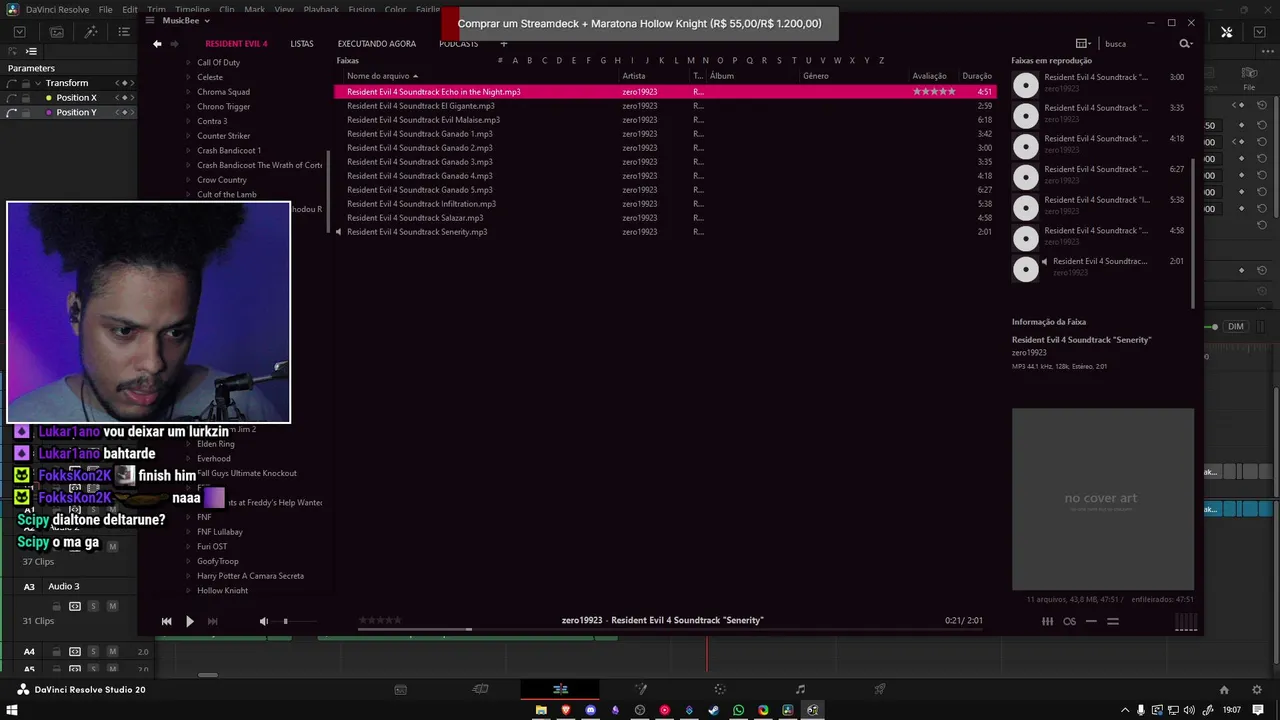
Task: Sort by the Duração column header
Action: 977,76
